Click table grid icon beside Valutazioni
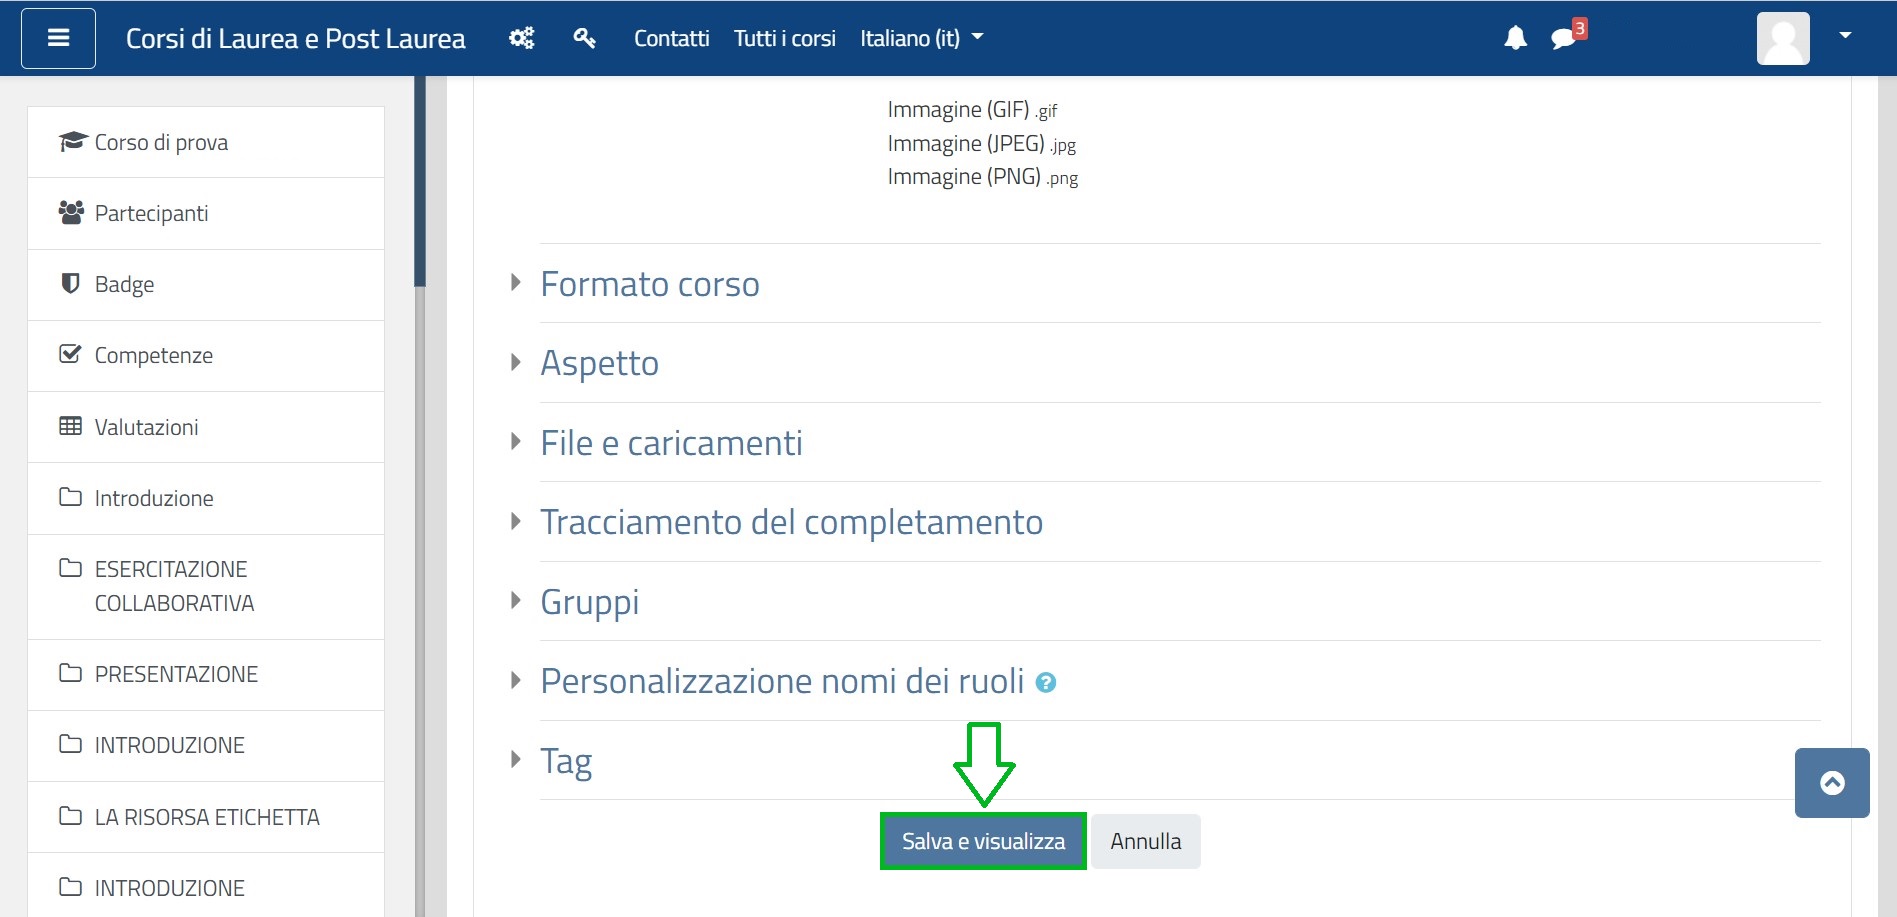This screenshot has width=1897, height=917. (70, 426)
